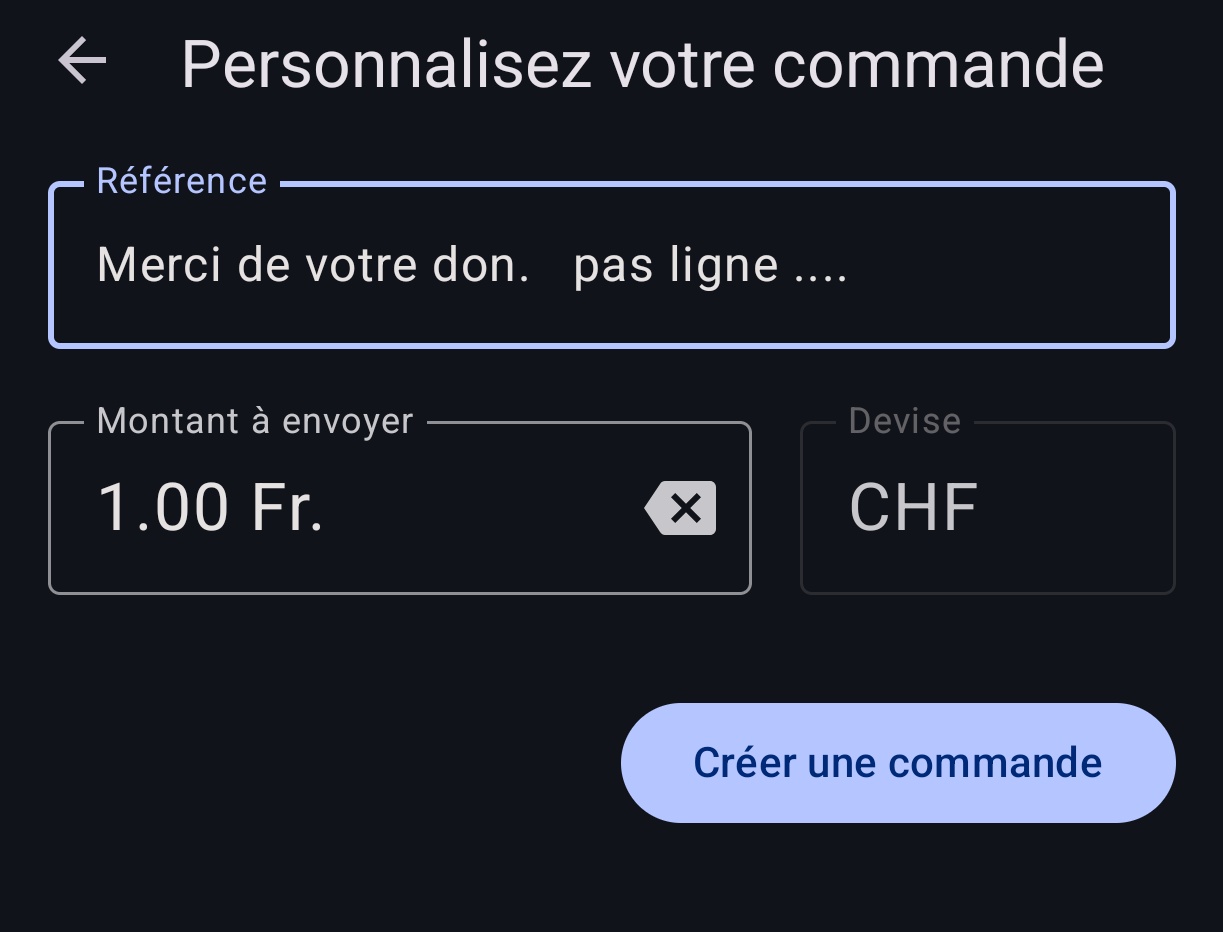Open the Devise currency field
Viewport: 1223px width, 932px height.
point(987,508)
